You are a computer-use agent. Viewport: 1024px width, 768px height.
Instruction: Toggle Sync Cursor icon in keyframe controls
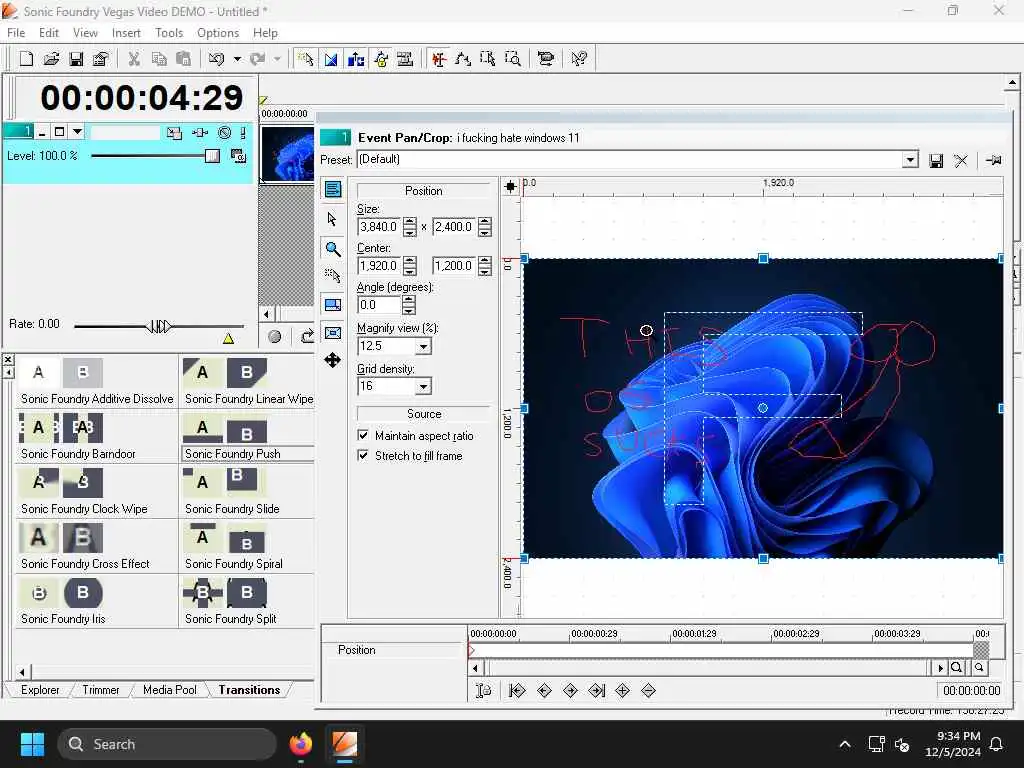[x=483, y=690]
